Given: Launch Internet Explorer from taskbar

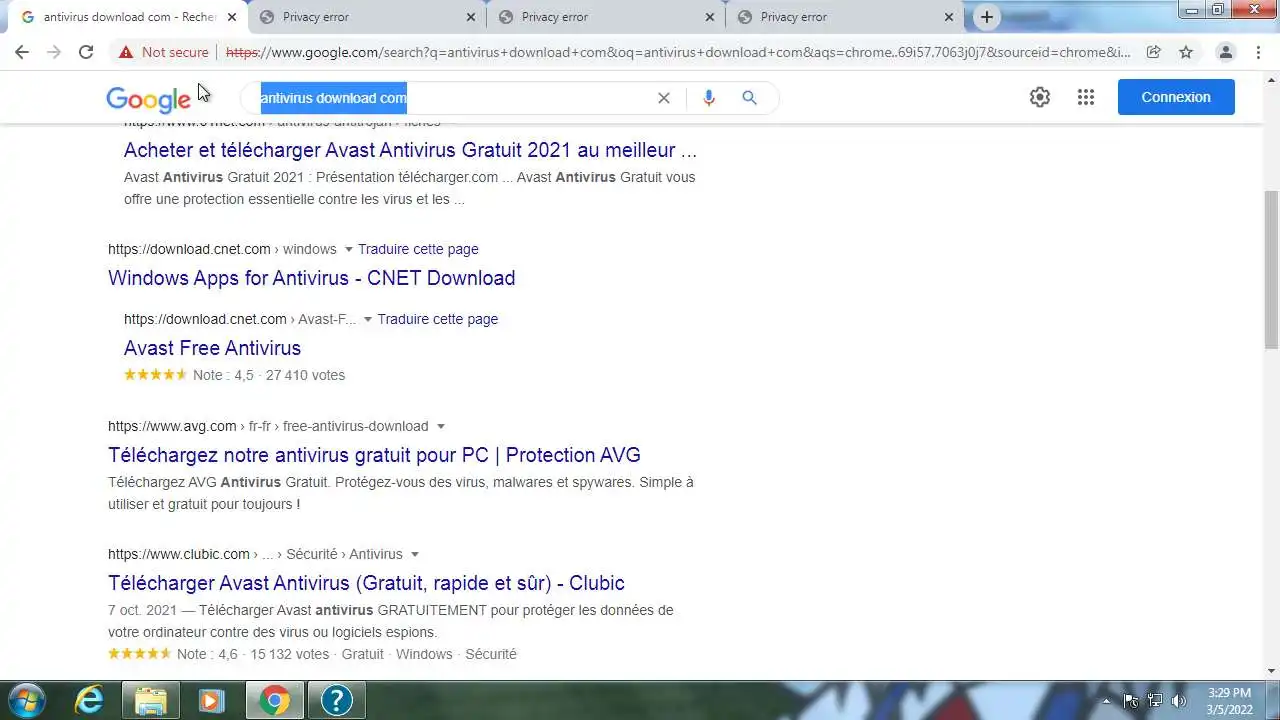Looking at the screenshot, I should pyautogui.click(x=89, y=700).
